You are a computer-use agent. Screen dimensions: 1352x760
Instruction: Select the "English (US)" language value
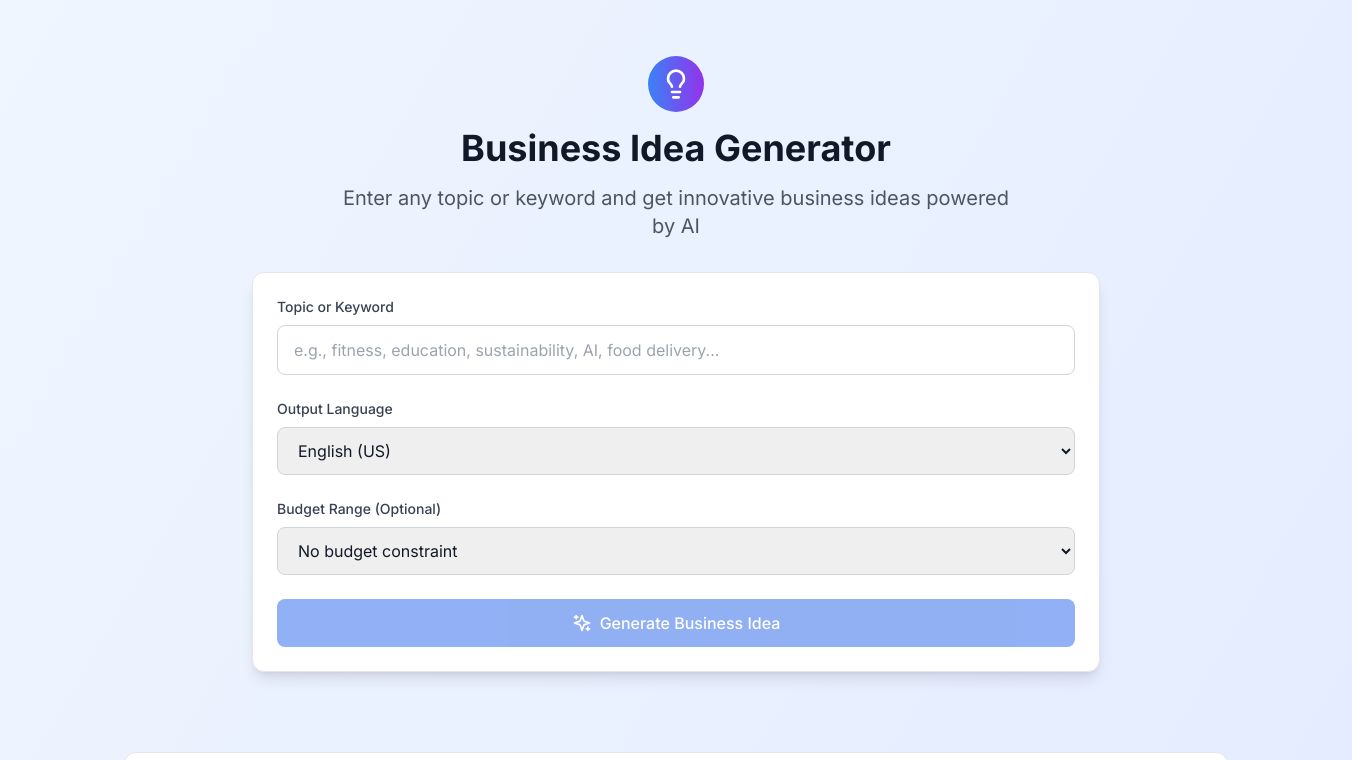pyautogui.click(x=344, y=451)
